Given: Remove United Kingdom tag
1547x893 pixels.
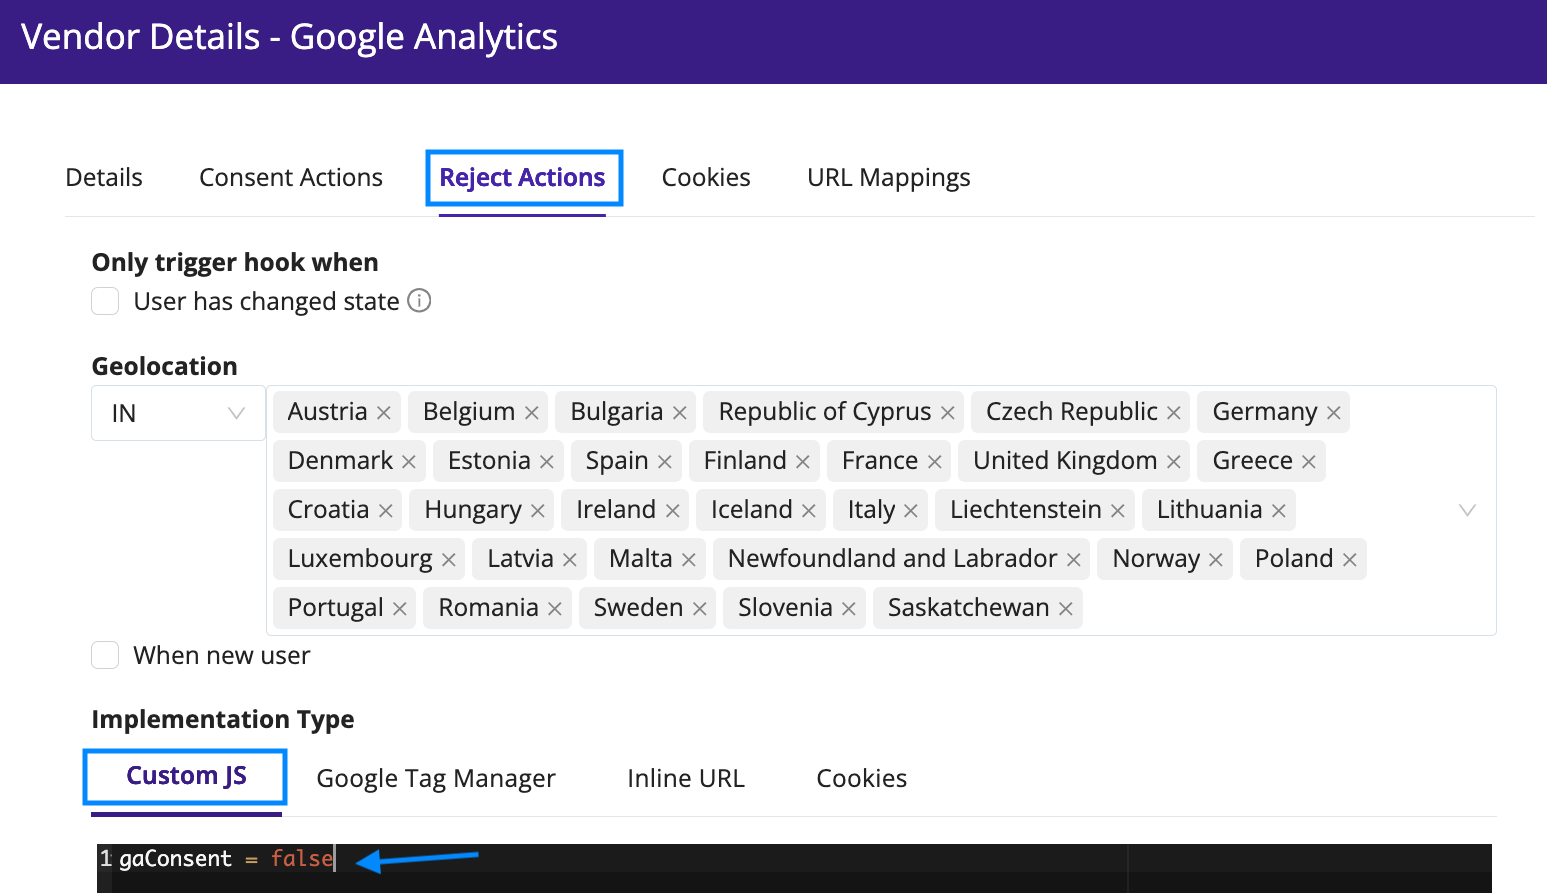Looking at the screenshot, I should 1174,461.
